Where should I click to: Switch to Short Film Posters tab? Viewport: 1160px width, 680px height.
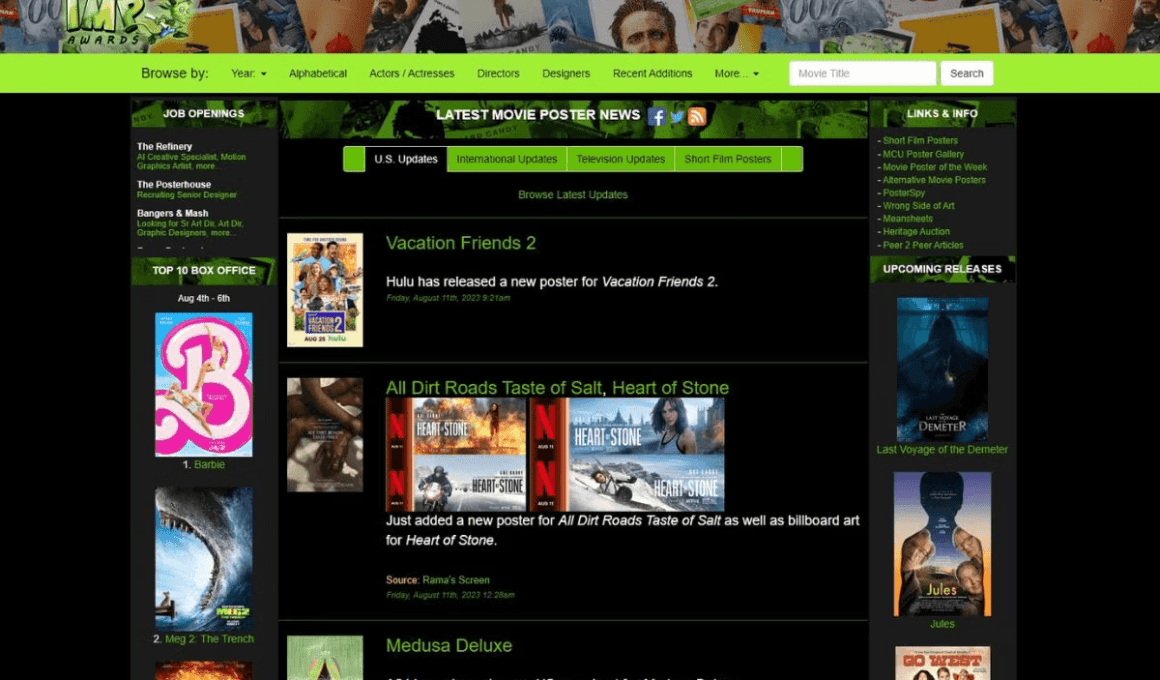[x=728, y=159]
